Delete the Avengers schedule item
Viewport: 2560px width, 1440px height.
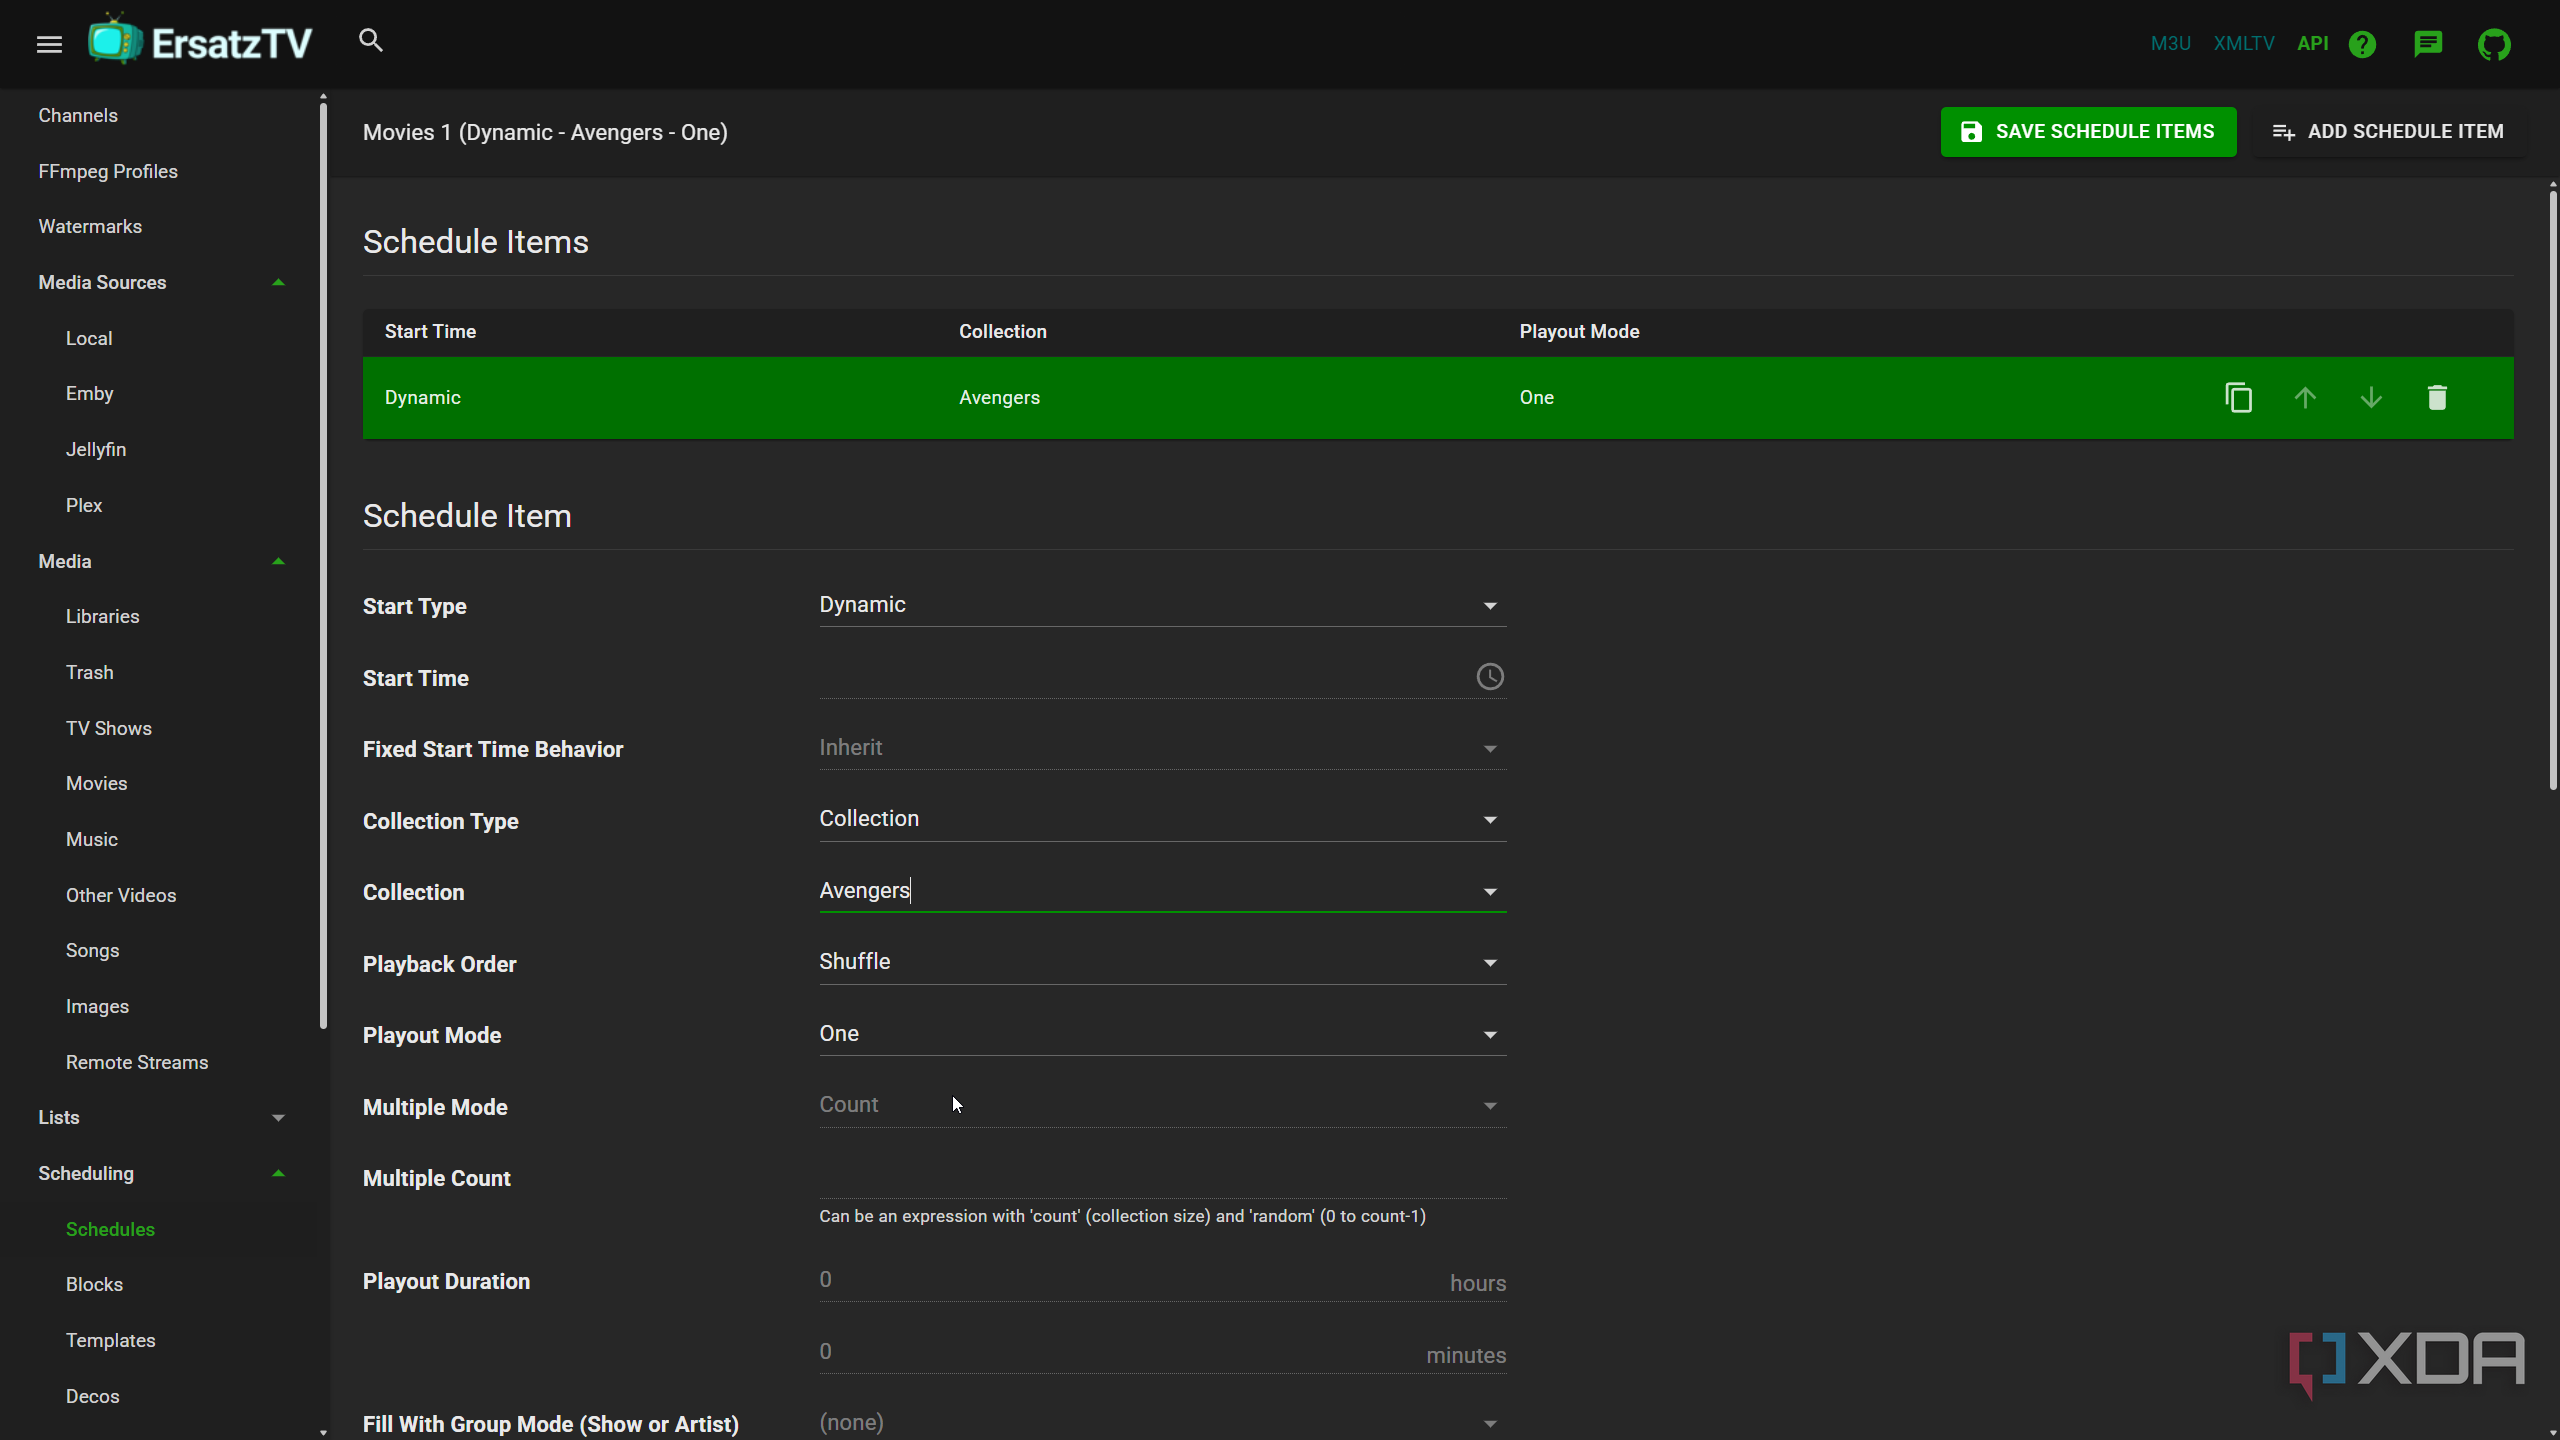pos(2437,398)
